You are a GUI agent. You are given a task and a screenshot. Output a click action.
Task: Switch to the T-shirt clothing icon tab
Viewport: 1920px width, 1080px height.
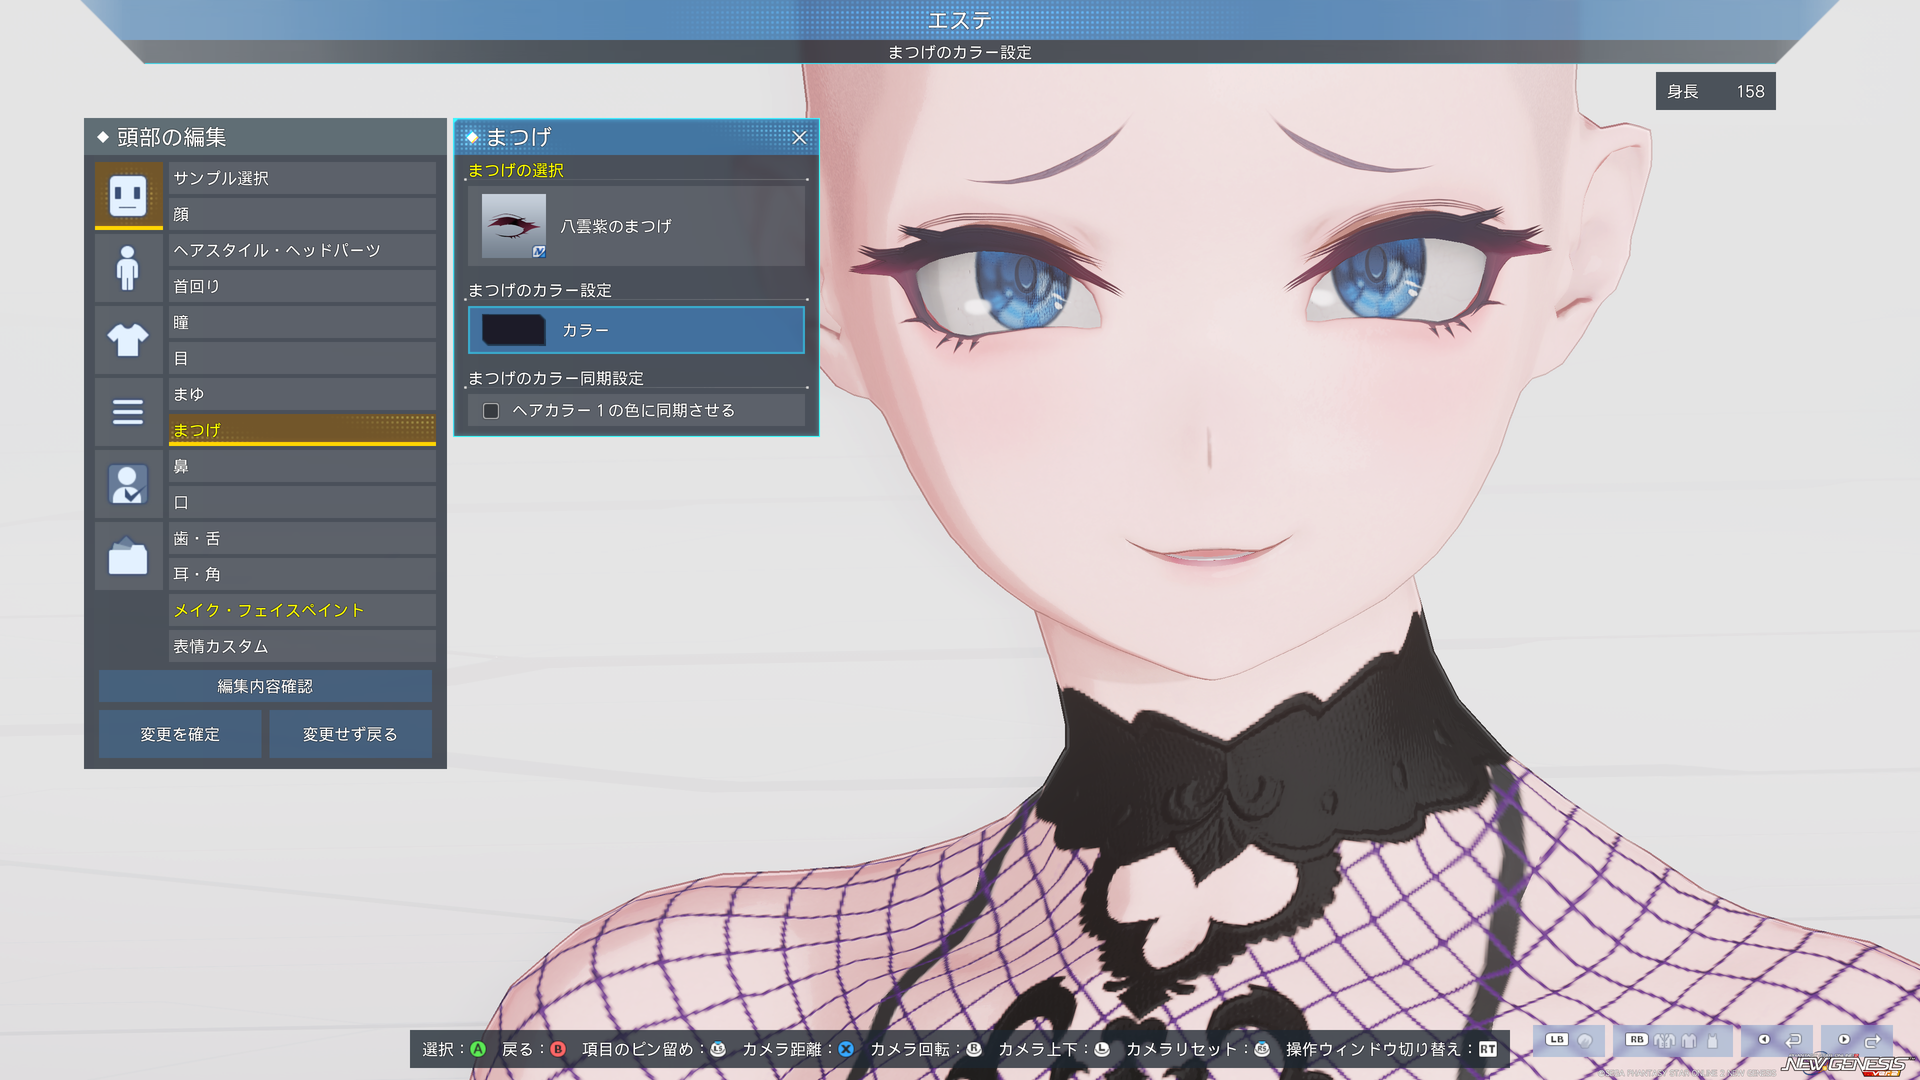128,340
